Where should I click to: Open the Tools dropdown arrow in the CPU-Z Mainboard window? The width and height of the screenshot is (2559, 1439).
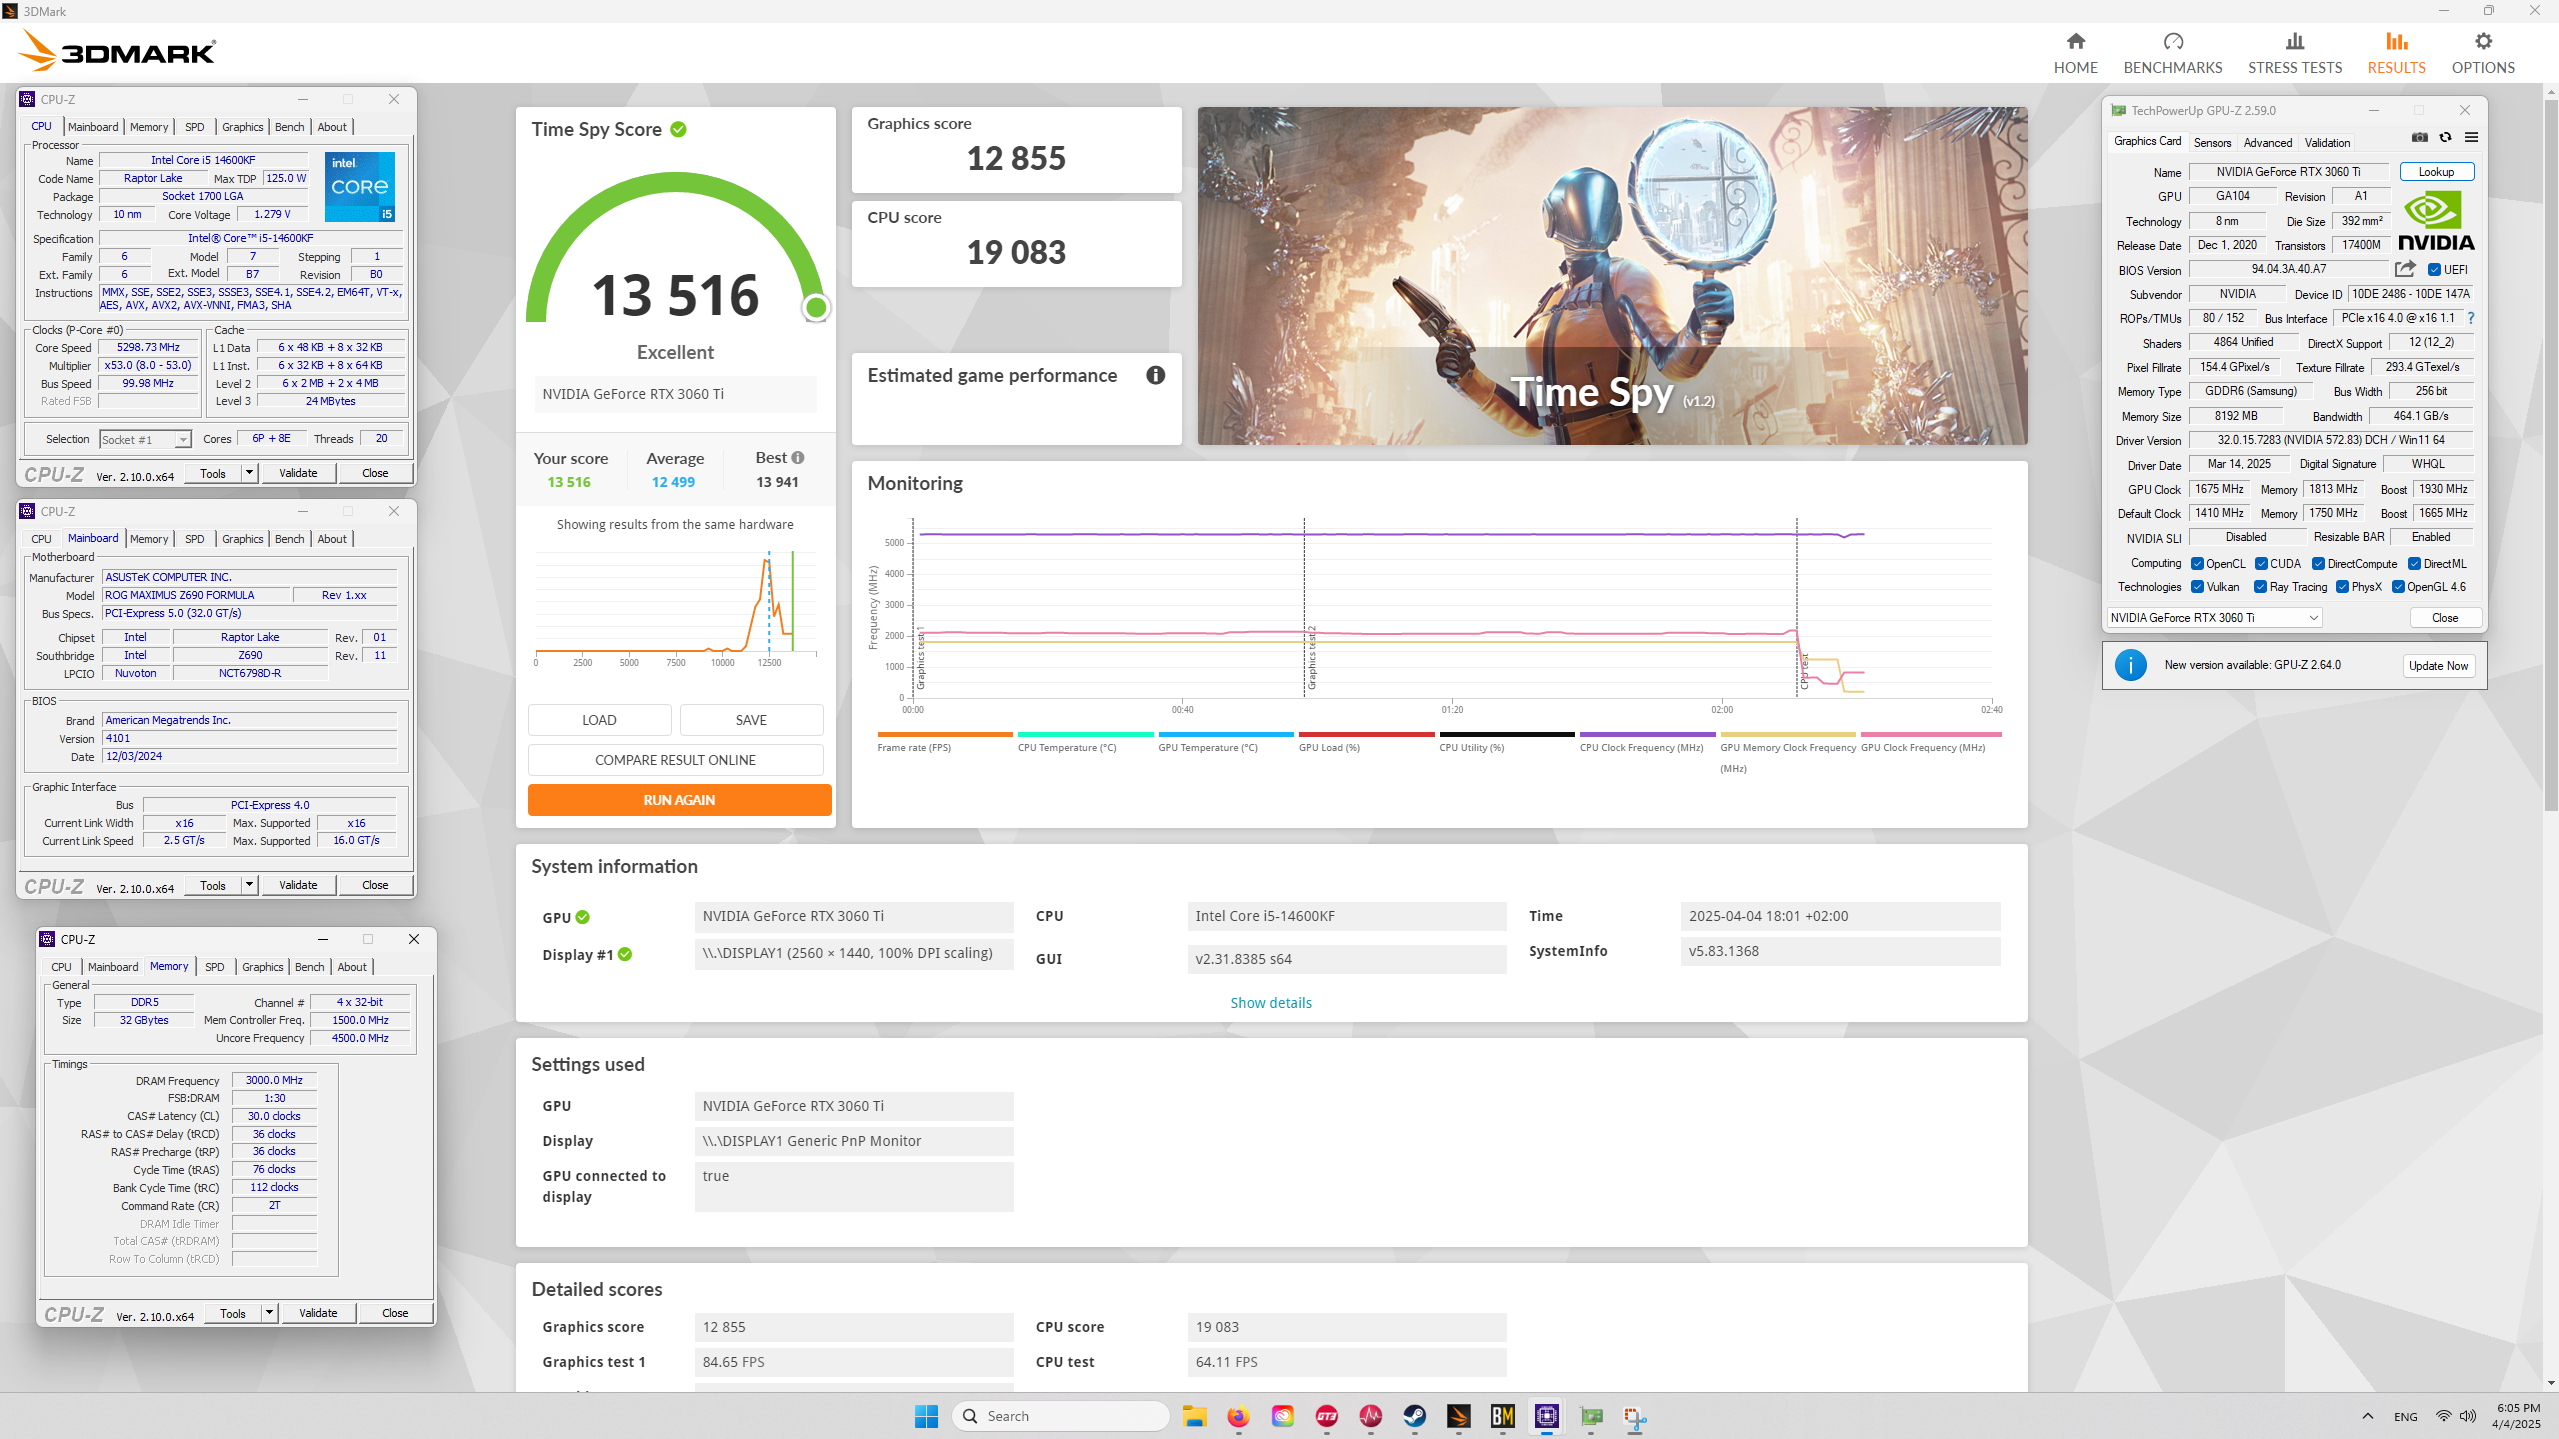(x=249, y=885)
